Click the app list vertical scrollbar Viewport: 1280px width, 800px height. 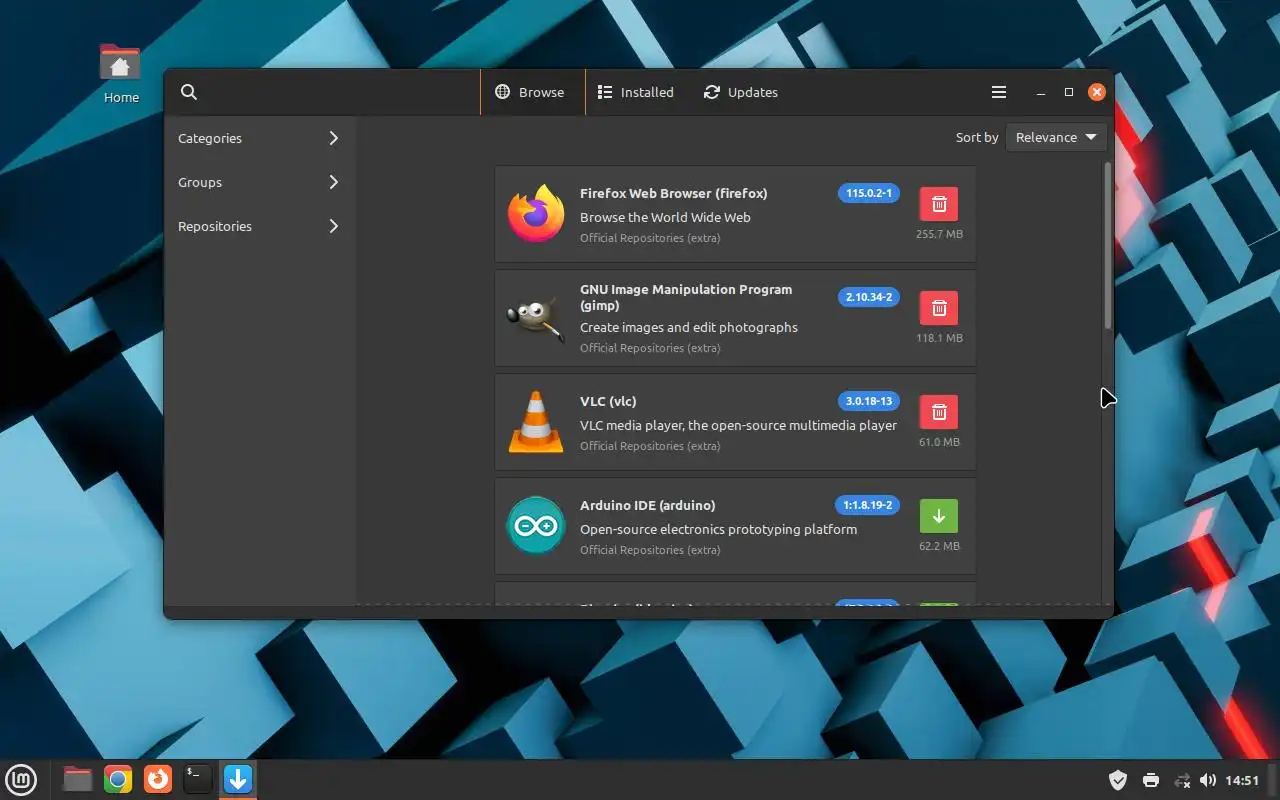coord(1107,245)
